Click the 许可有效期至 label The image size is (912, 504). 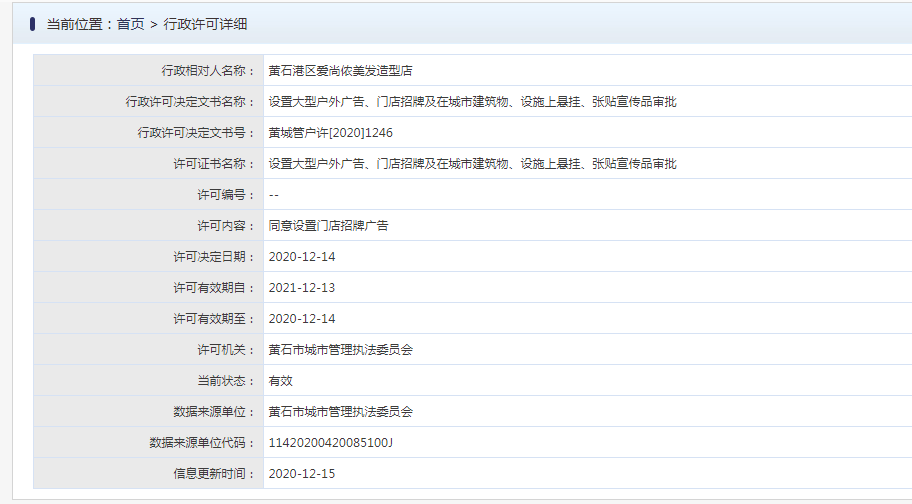pyautogui.click(x=214, y=319)
